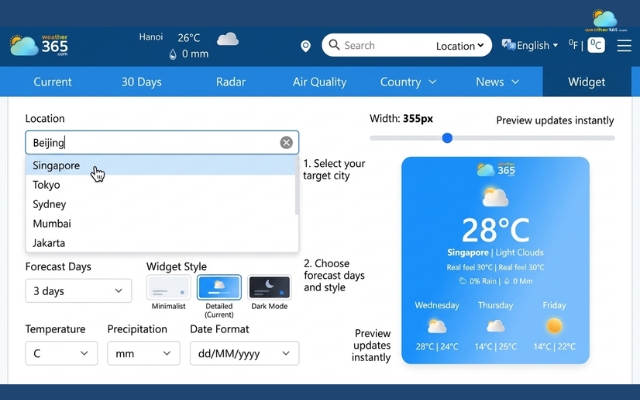Open the 30 Days tab
640x400 pixels.
pyautogui.click(x=141, y=82)
